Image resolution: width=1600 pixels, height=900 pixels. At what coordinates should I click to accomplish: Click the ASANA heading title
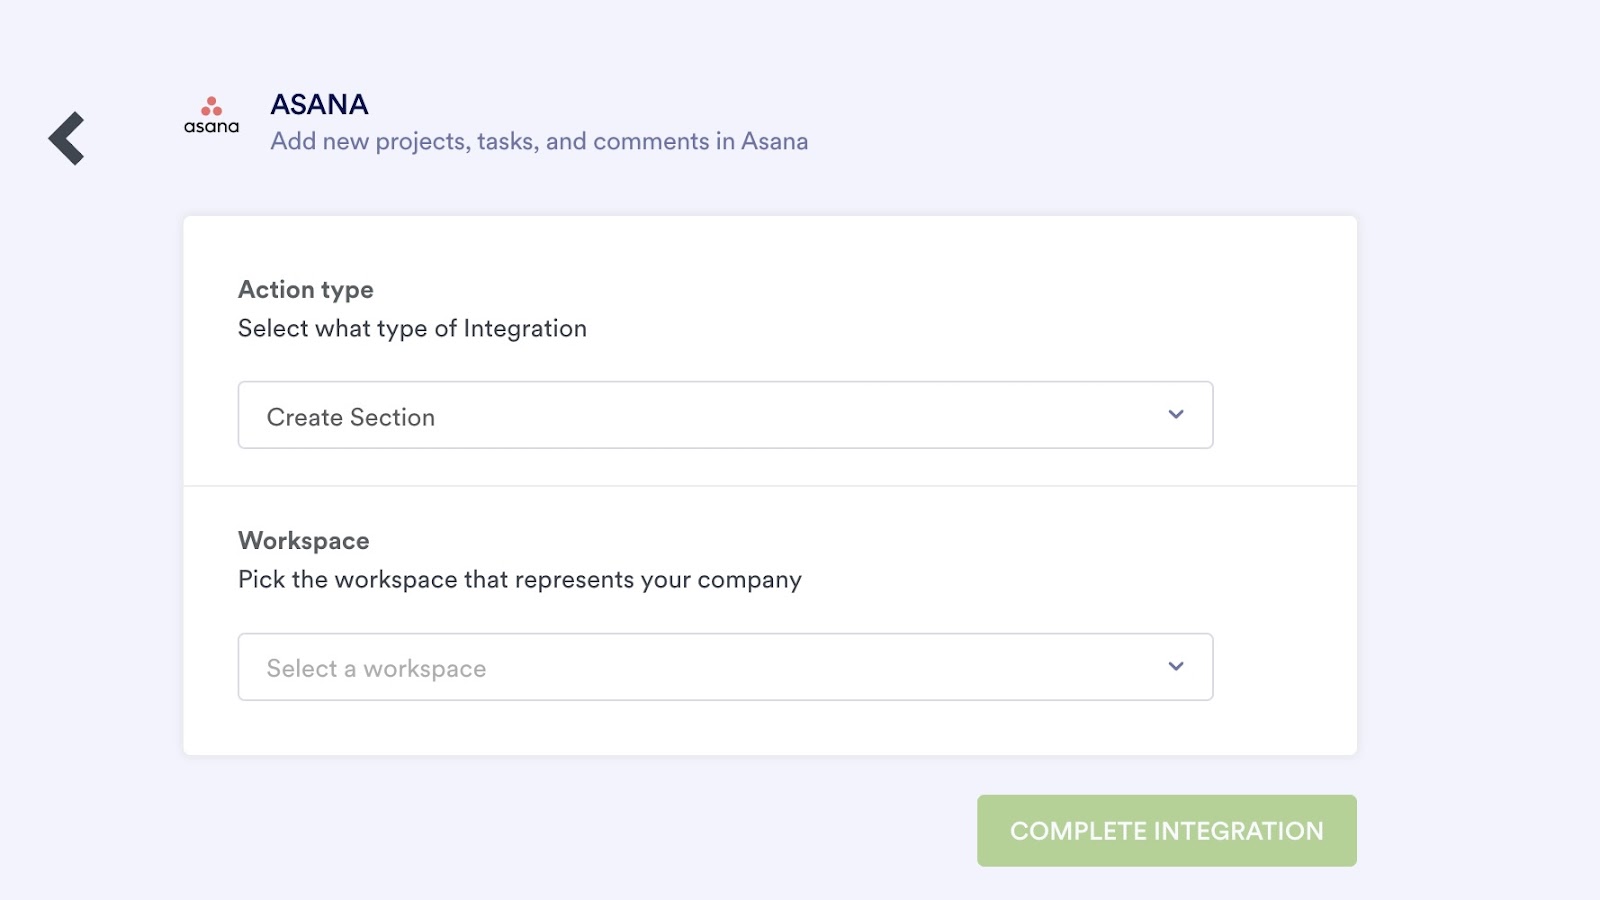pyautogui.click(x=319, y=104)
